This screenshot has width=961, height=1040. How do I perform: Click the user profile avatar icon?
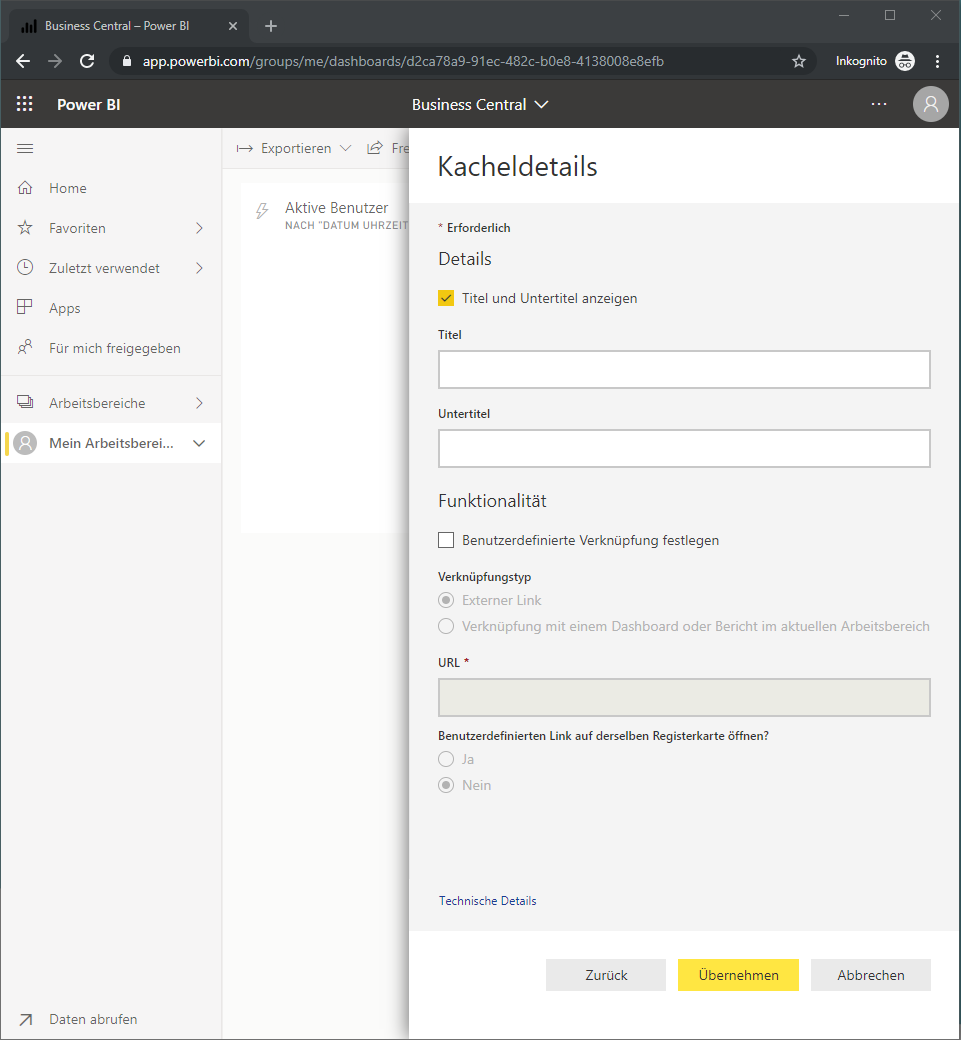[930, 104]
